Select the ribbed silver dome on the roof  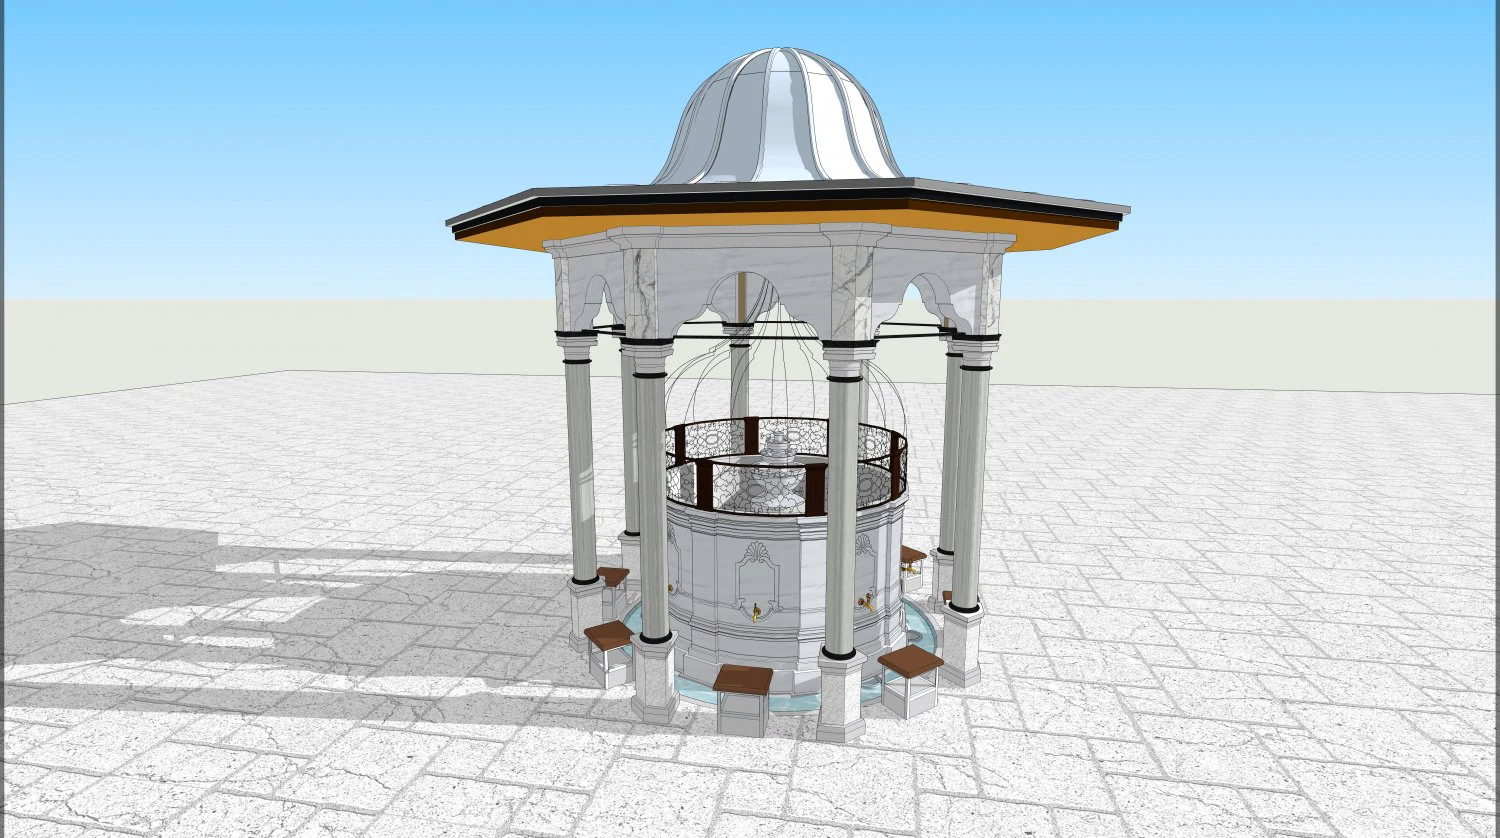(778, 116)
